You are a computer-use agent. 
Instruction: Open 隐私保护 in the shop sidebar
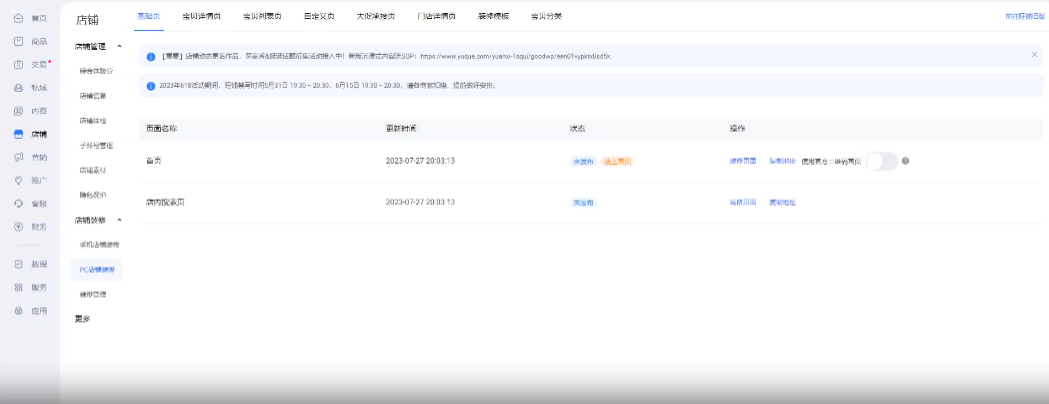(x=92, y=195)
